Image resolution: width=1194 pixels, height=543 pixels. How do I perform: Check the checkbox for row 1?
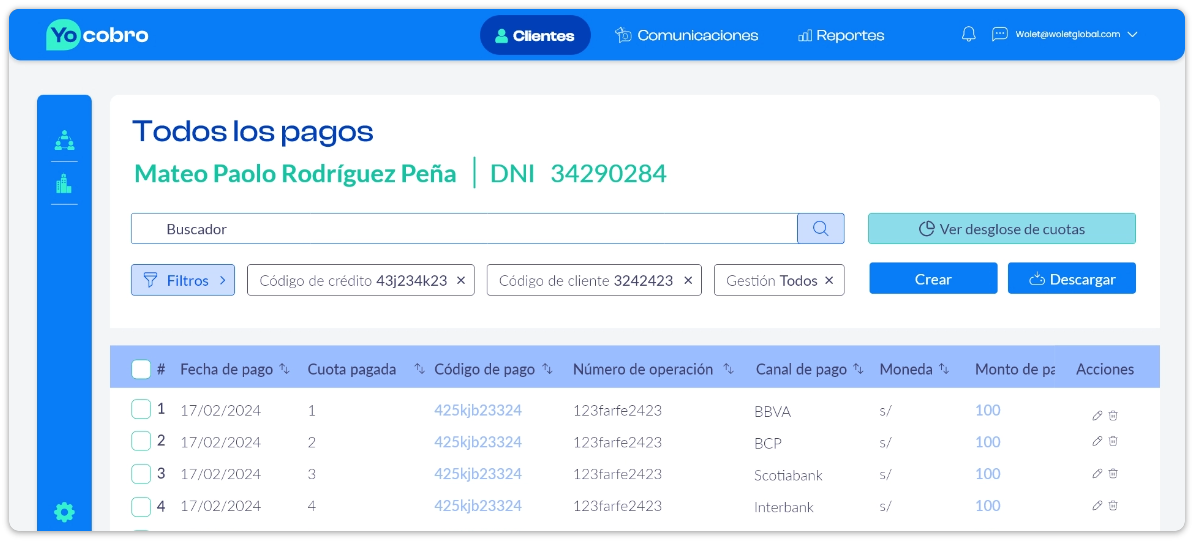pos(141,409)
